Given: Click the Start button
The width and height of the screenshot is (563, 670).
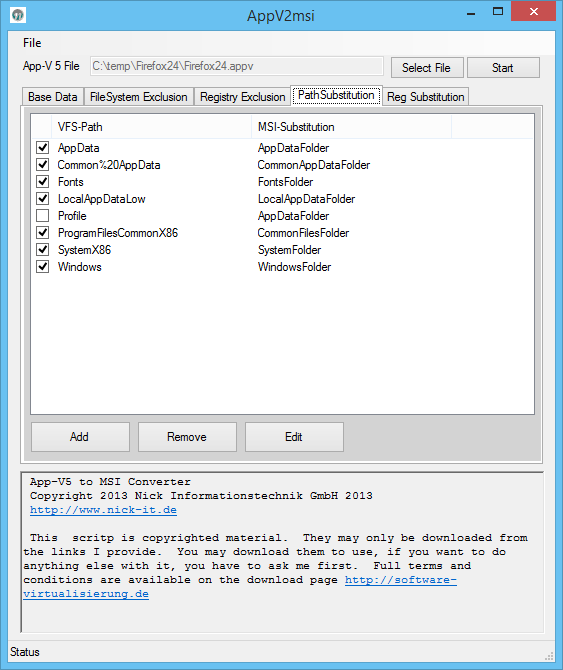Looking at the screenshot, I should 503,68.
